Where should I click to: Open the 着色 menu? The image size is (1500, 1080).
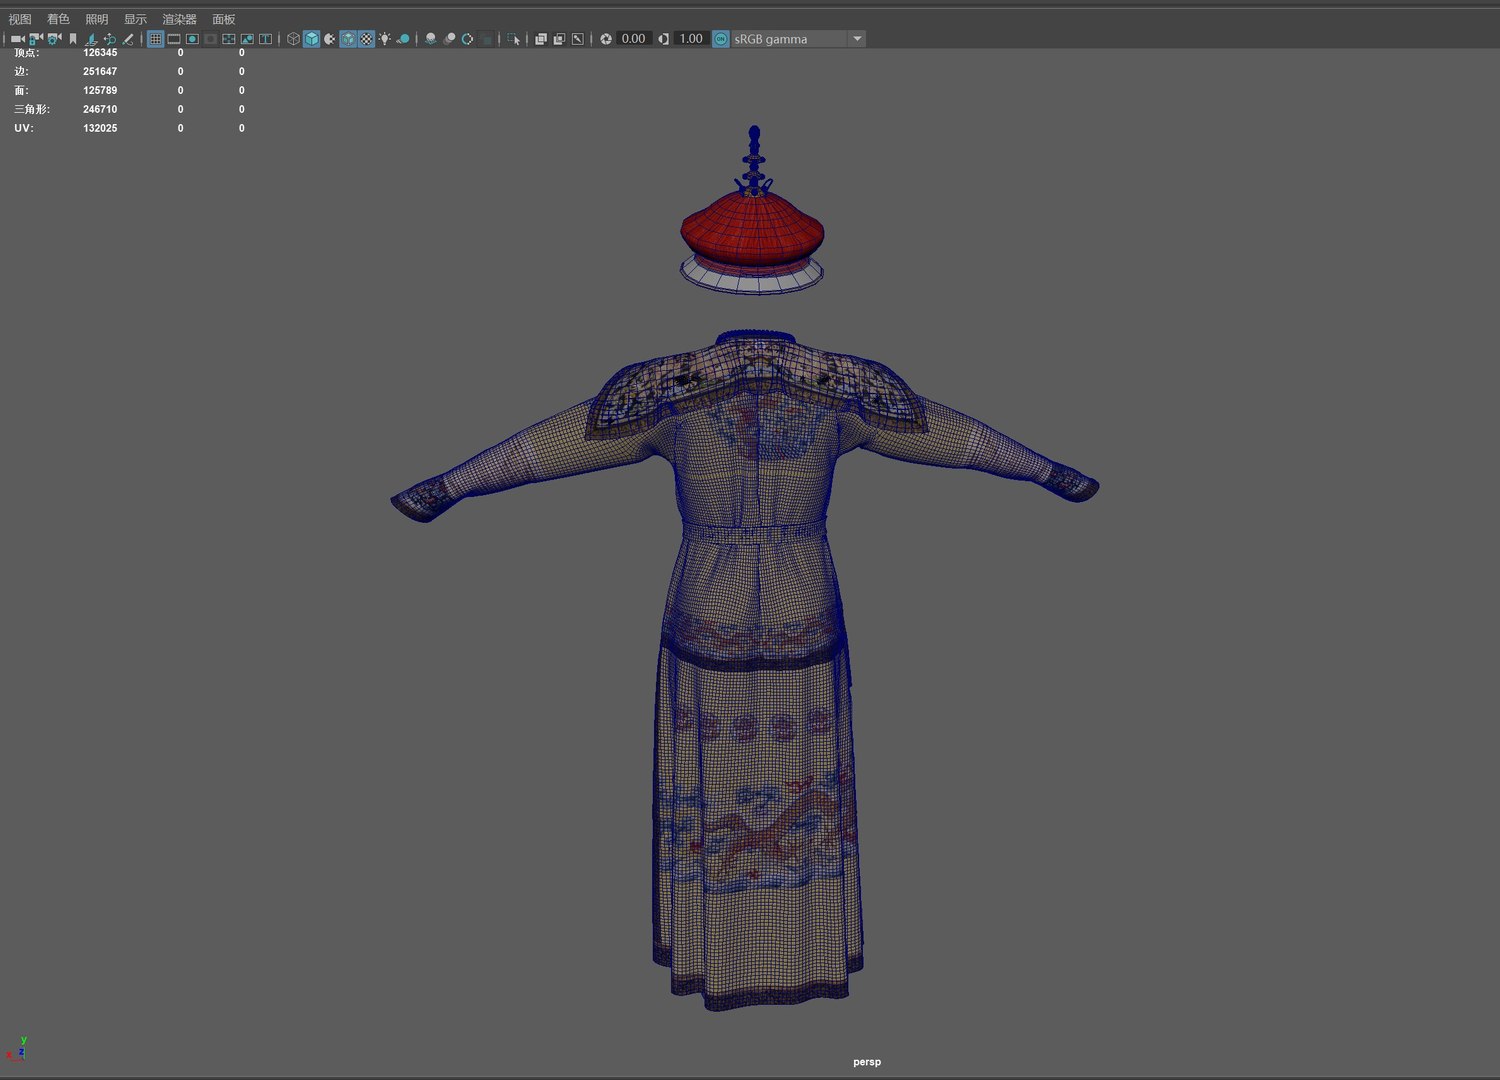pyautogui.click(x=58, y=19)
